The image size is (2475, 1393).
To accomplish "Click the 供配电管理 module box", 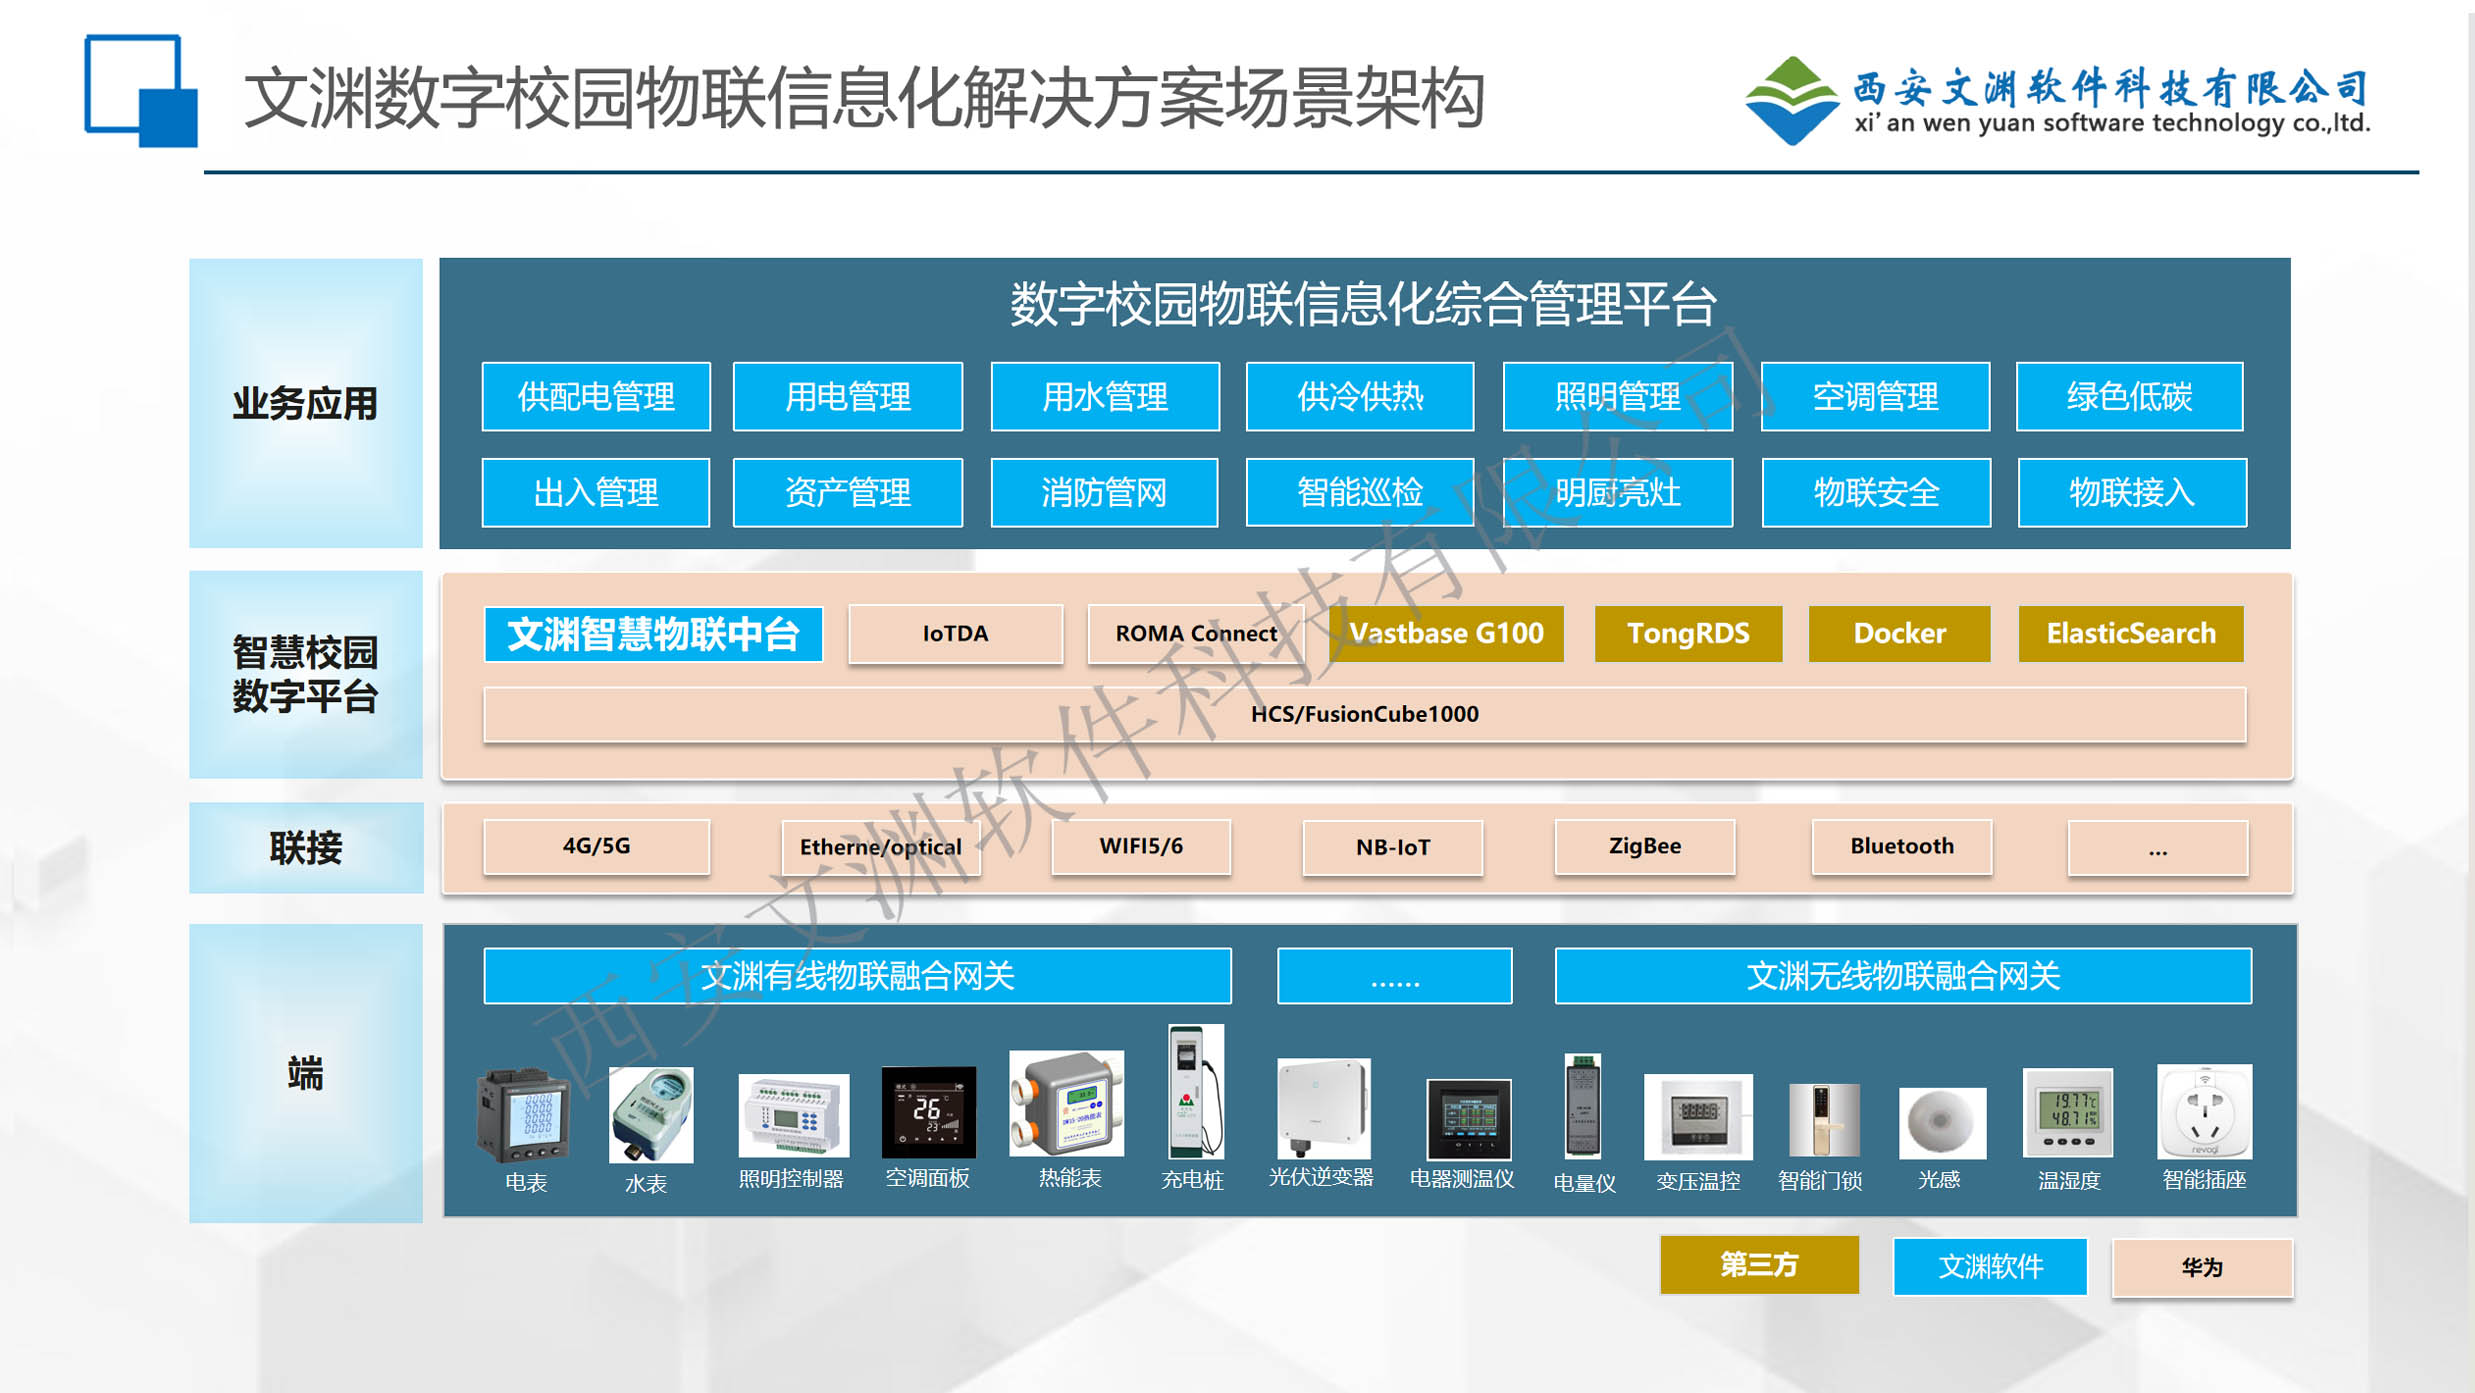I will [x=596, y=397].
